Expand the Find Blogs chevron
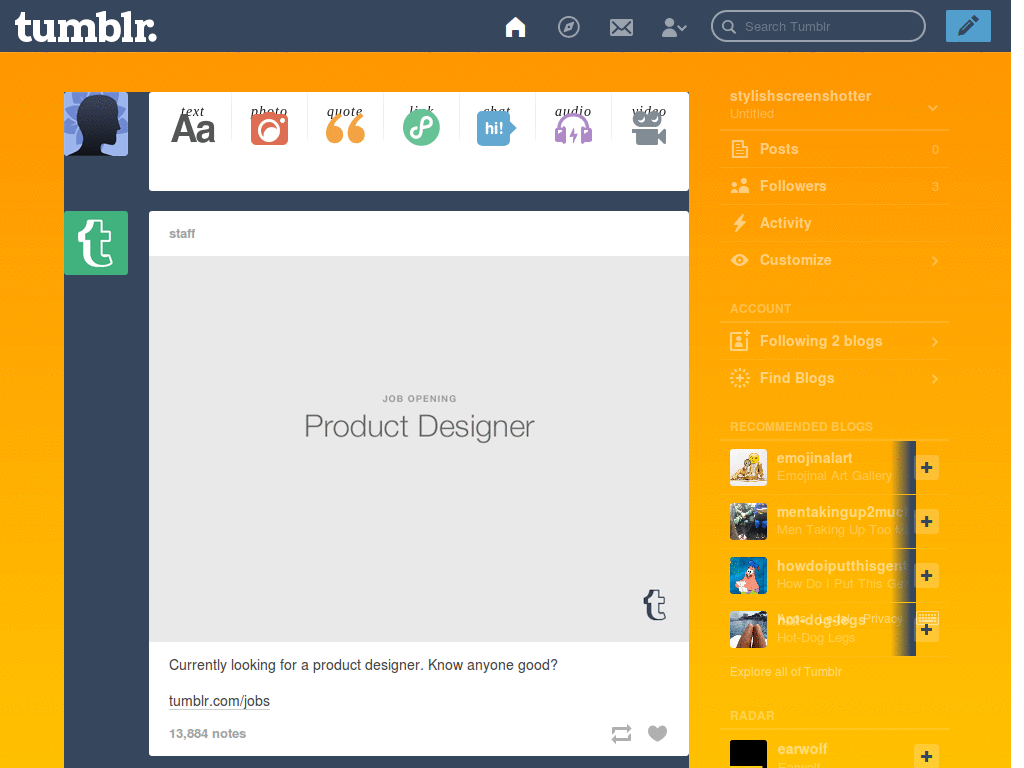Screen dimensions: 1024x768 click(x=935, y=379)
